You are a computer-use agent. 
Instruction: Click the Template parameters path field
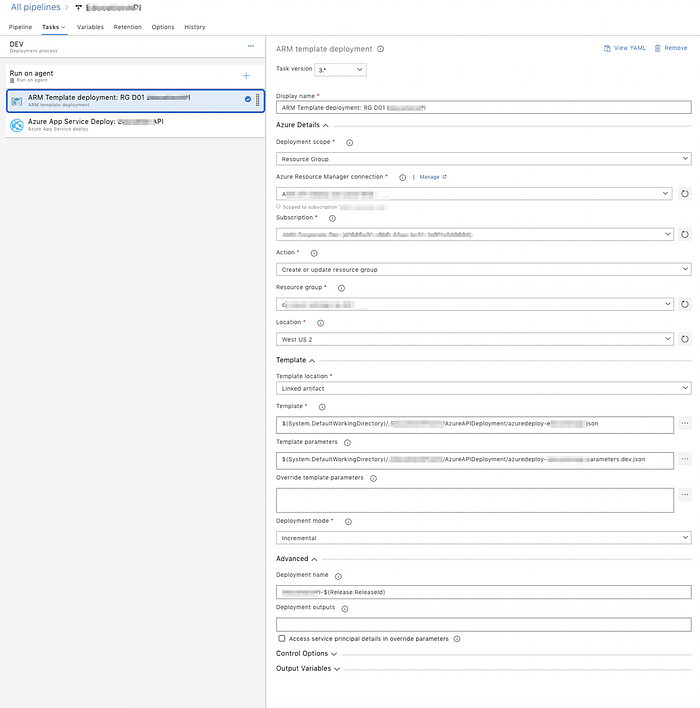point(474,461)
